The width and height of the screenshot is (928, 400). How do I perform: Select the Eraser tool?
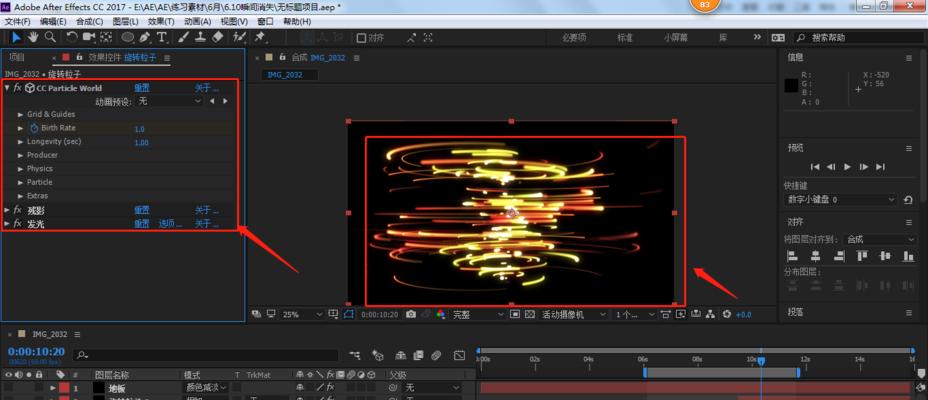click(217, 37)
